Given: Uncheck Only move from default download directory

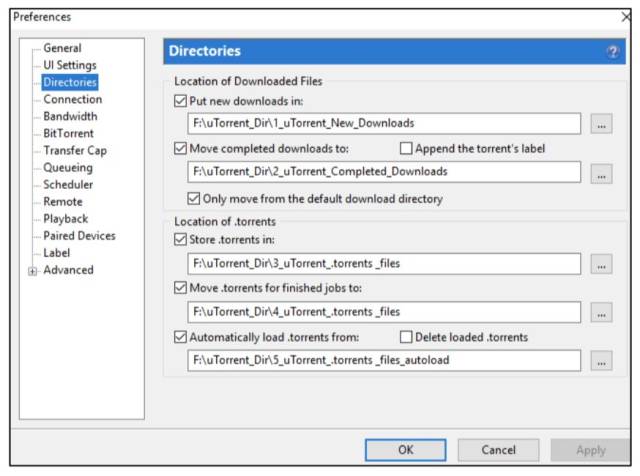Looking at the screenshot, I should coord(193,199).
